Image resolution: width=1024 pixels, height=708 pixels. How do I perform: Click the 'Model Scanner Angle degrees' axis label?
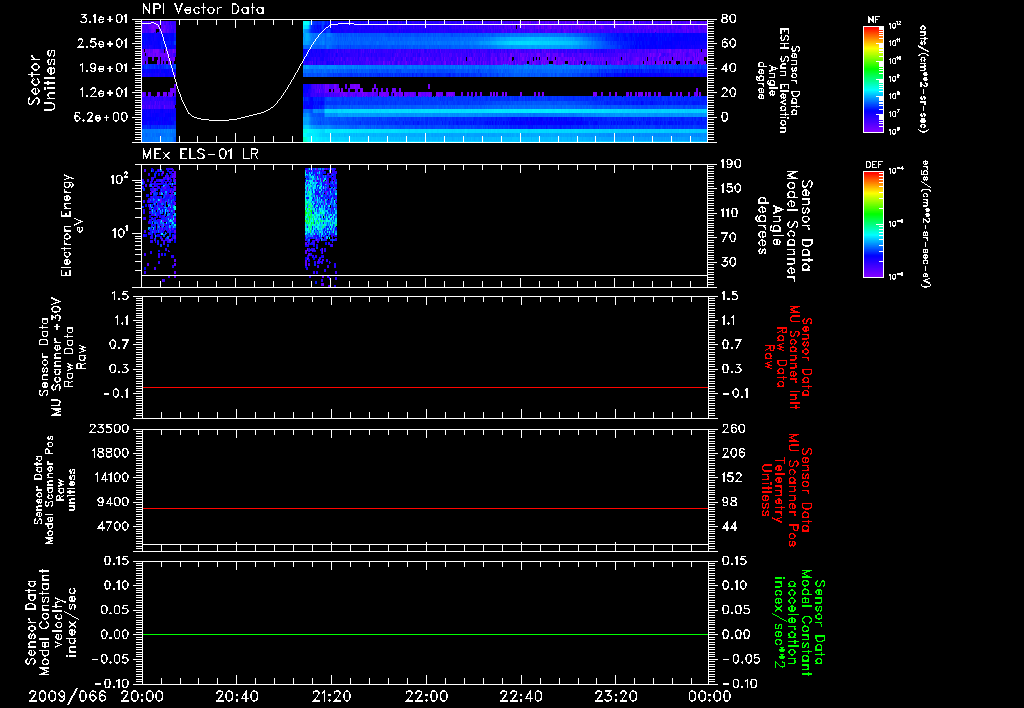point(784,226)
